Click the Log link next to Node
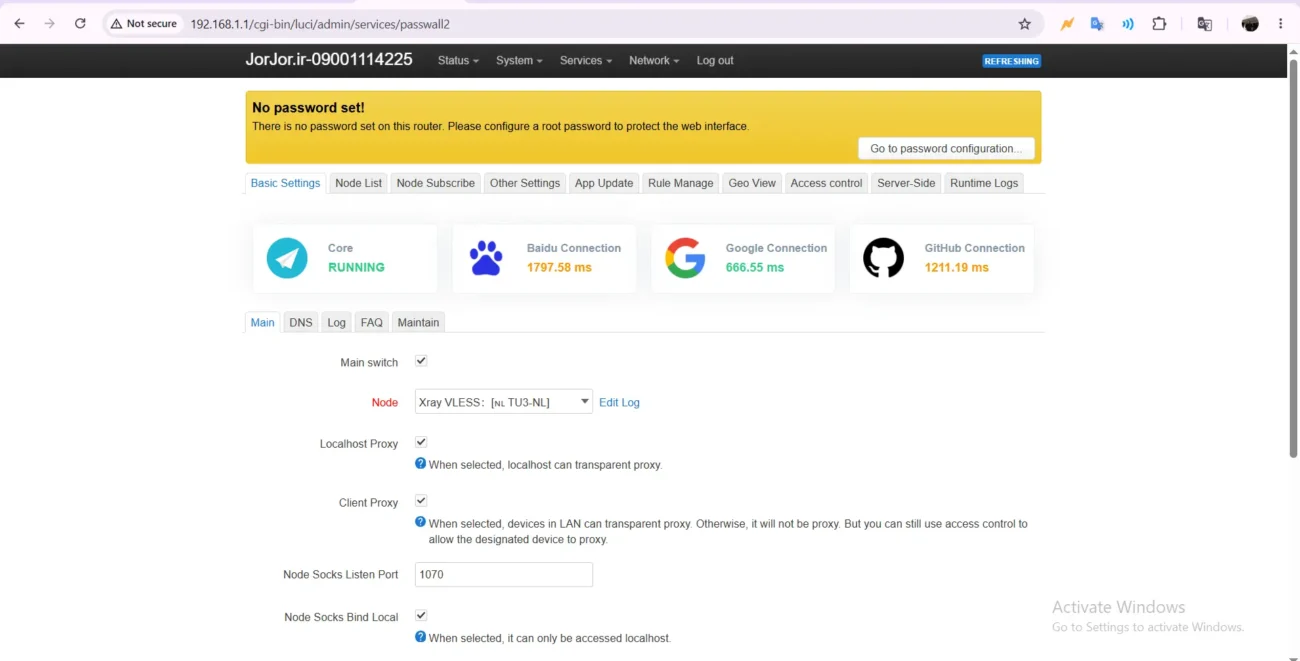Screen dimensions: 1300x661 coord(631,402)
